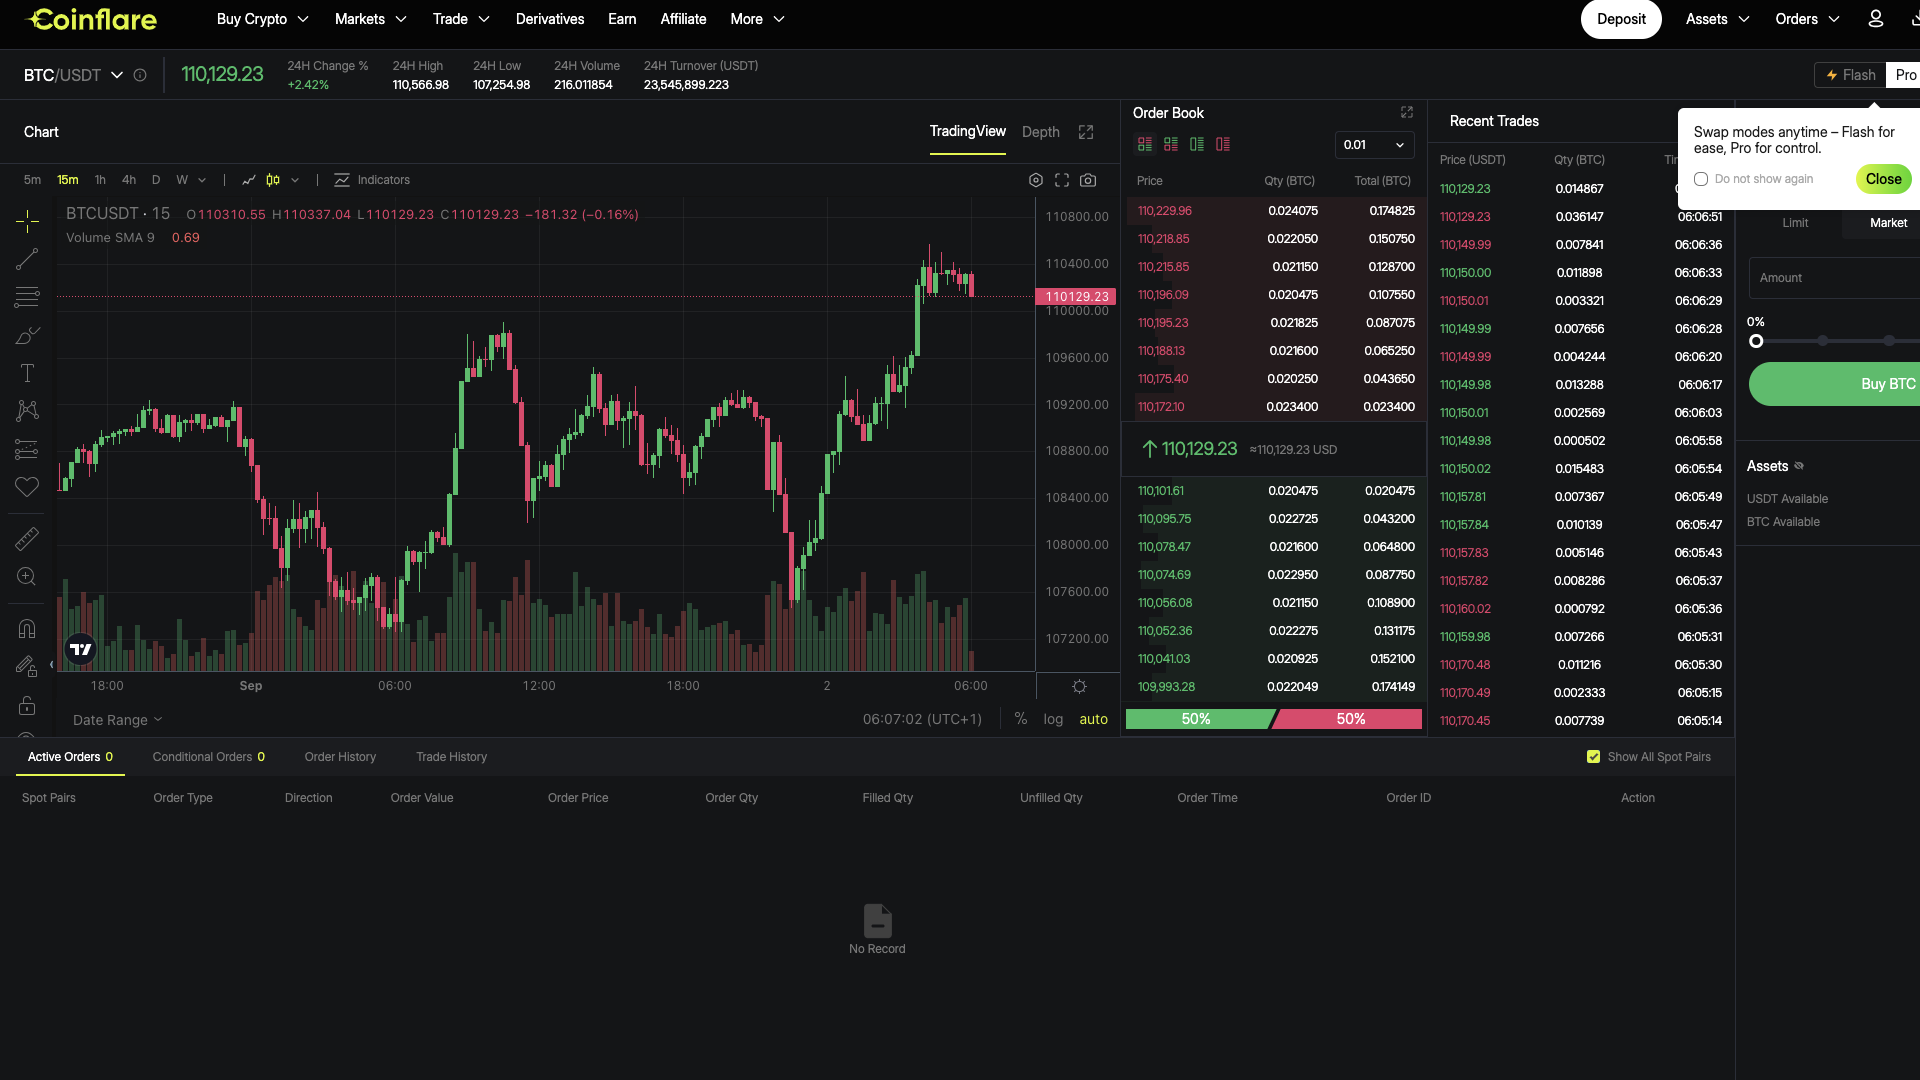The height and width of the screenshot is (1080, 1920).
Task: Select the trend line drawing tool
Action: coord(27,259)
